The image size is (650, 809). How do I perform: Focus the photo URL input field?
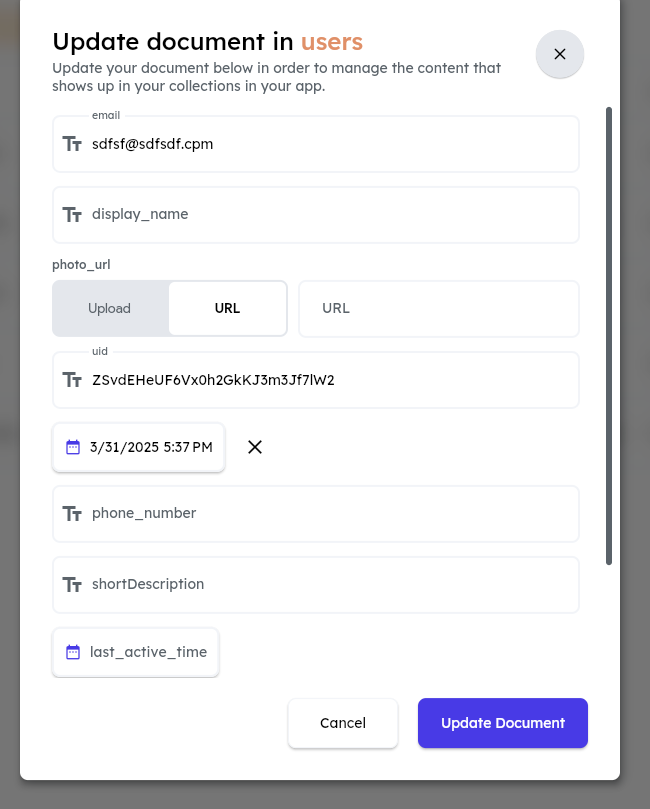coord(439,309)
